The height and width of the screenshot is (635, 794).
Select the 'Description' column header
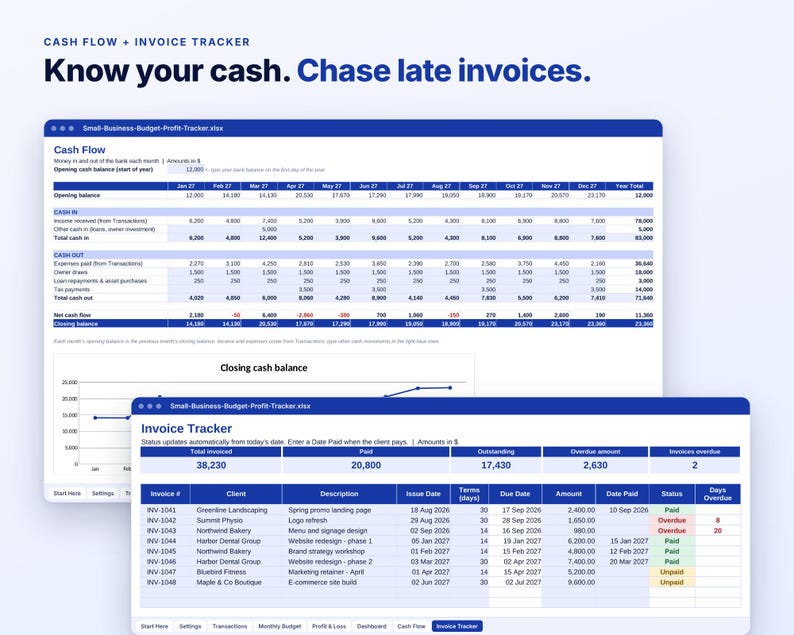pyautogui.click(x=339, y=494)
